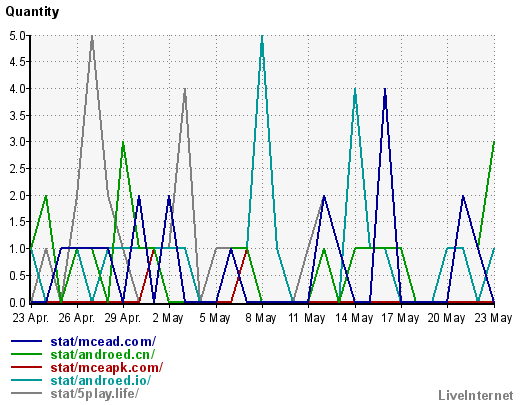Image resolution: width=520 pixels, height=405 pixels.
Task: Select the 23 Apr. axis label
Action: click(x=31, y=318)
